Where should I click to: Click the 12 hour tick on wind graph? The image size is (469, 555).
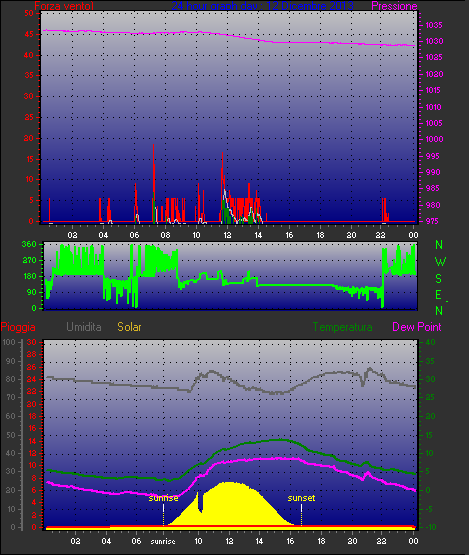pos(227,235)
